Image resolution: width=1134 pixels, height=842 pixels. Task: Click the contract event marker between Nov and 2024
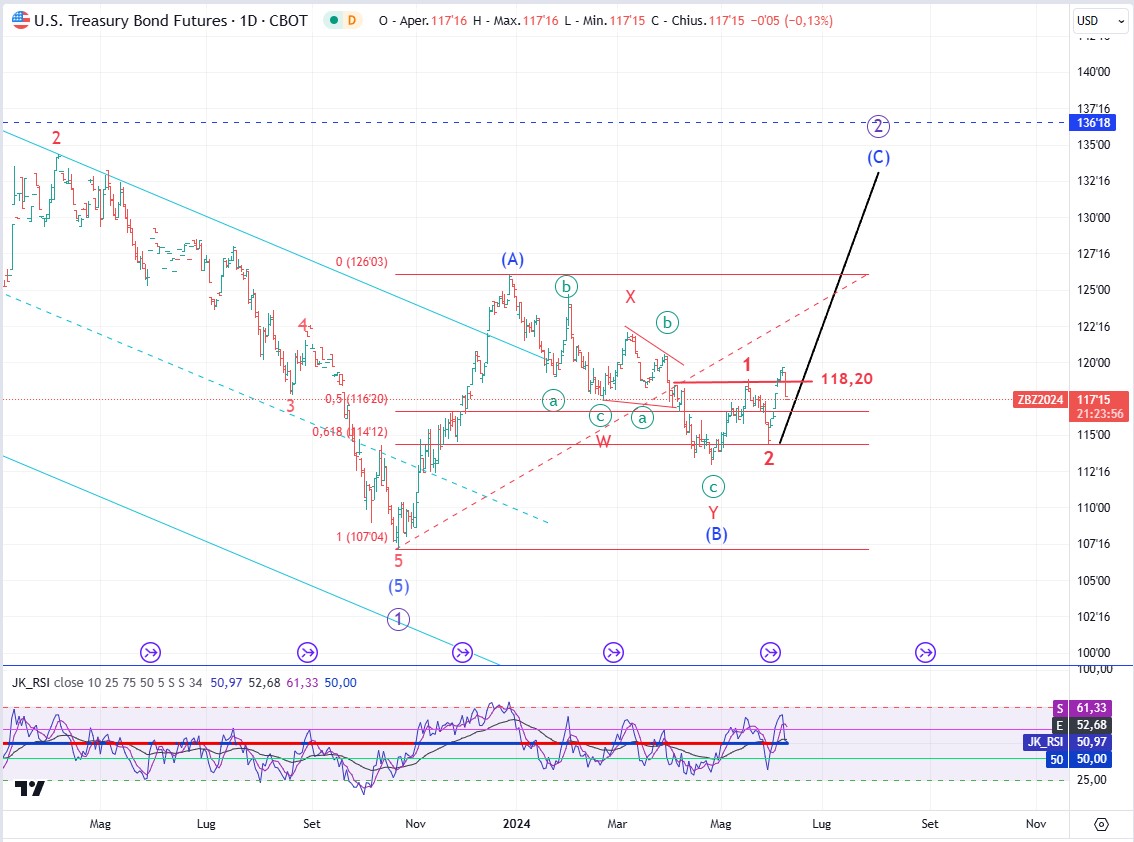coord(462,652)
